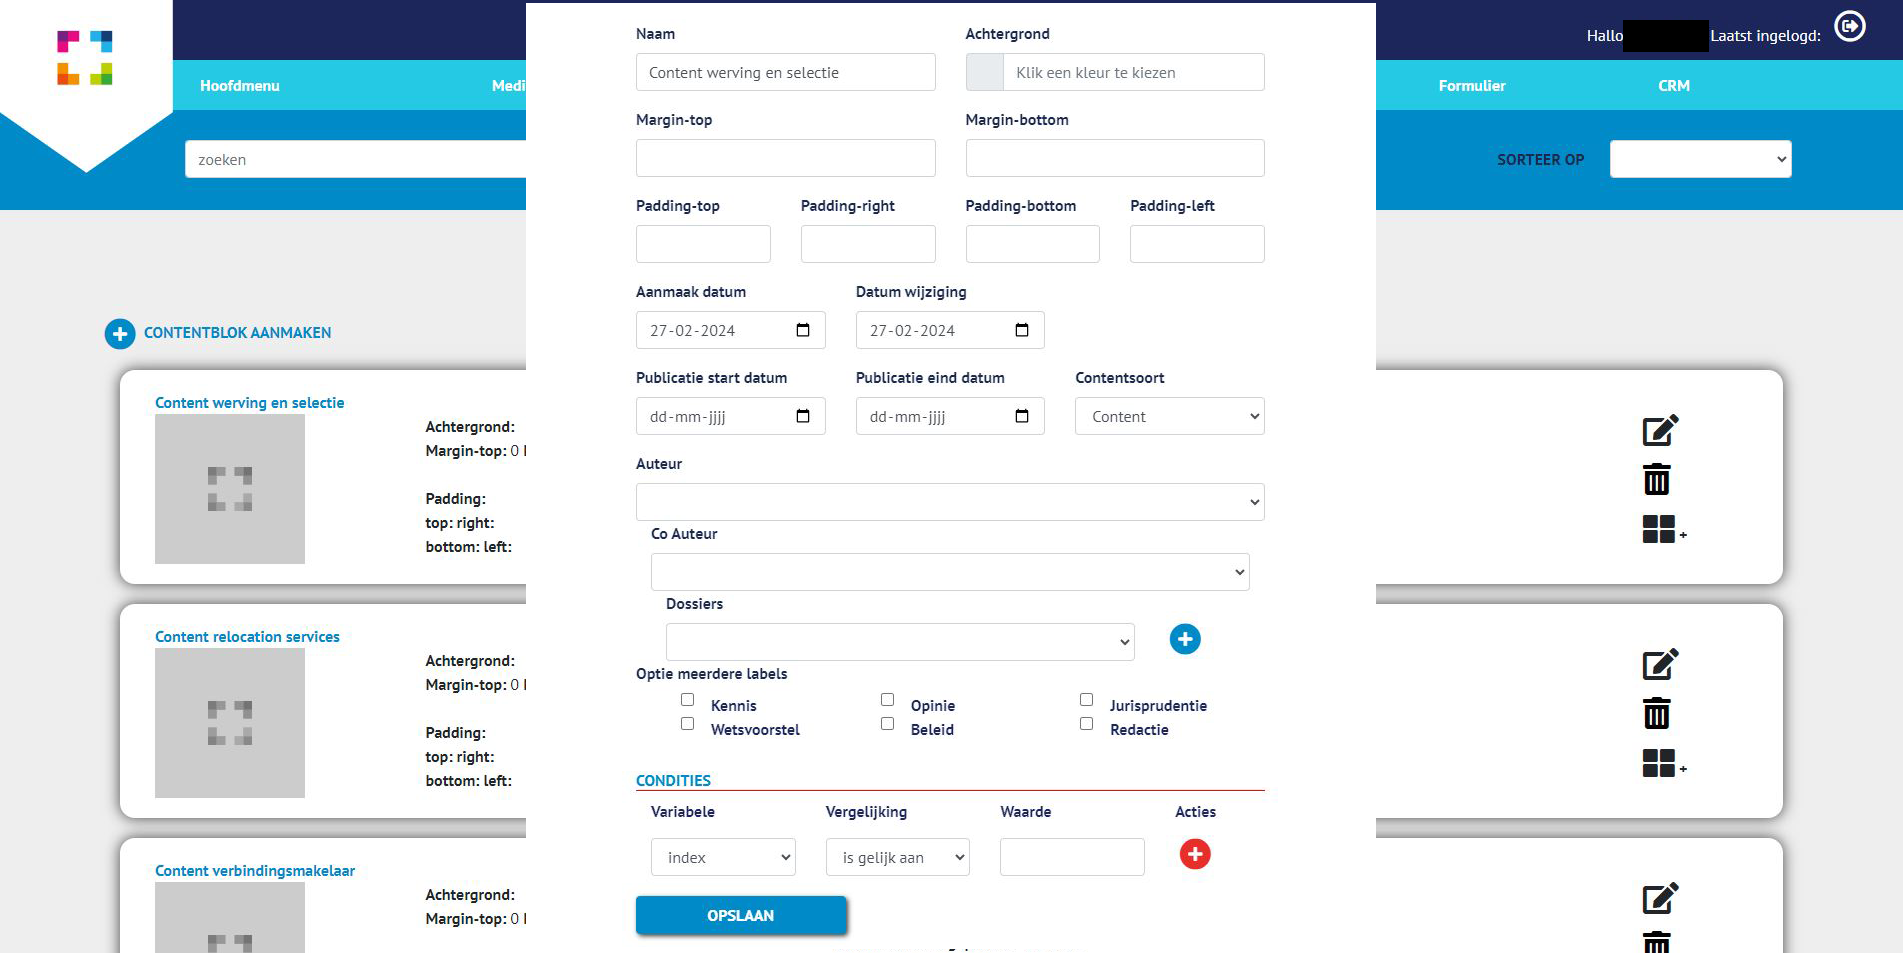Click the colorful site logo
Viewport: 1903px width, 953px height.
(85, 58)
